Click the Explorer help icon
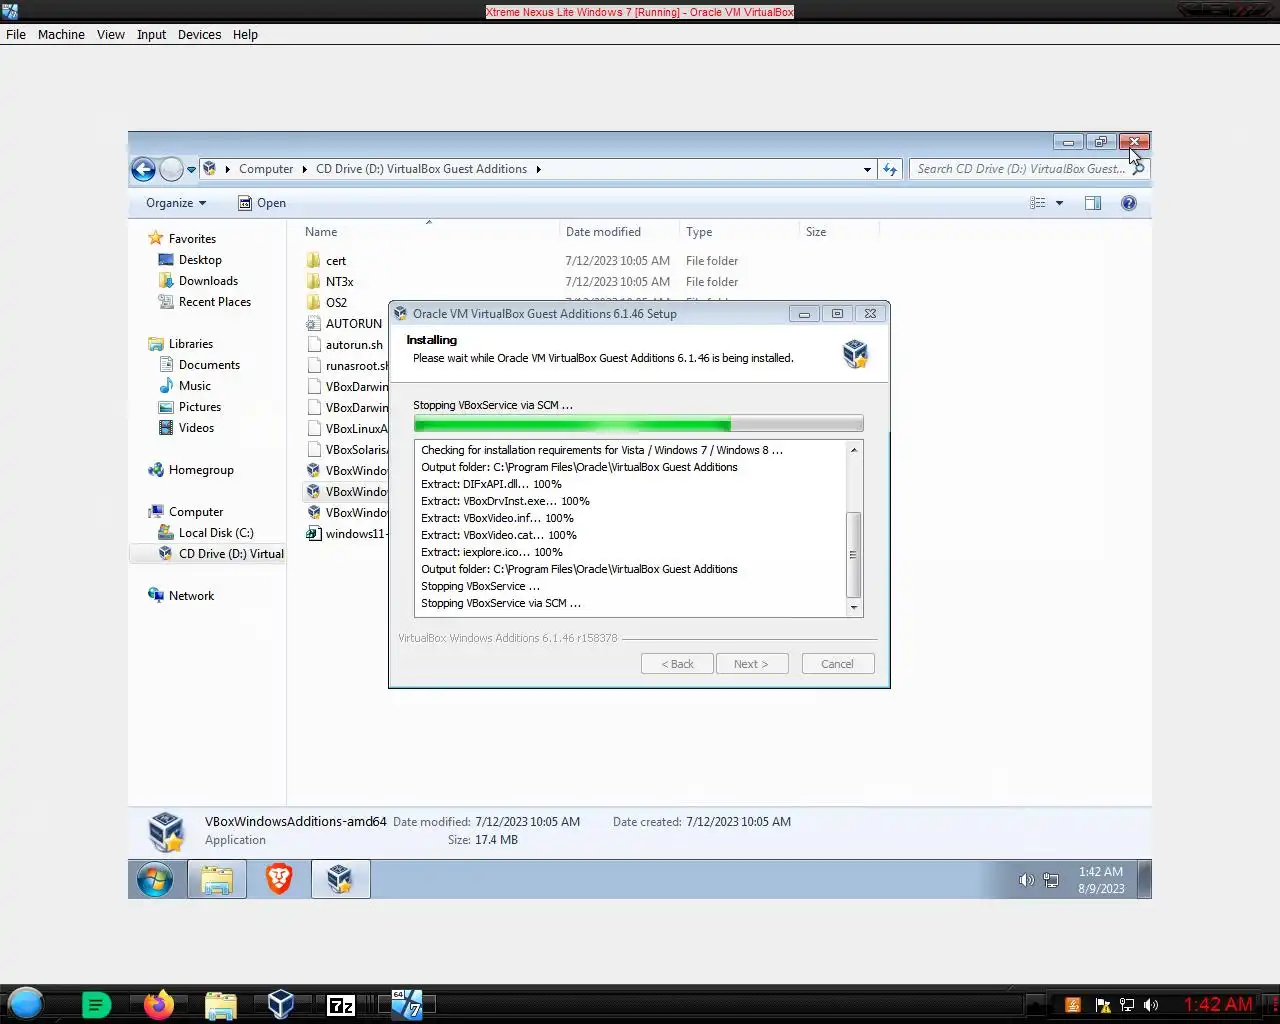Screen dimensions: 1280x1024 pos(1129,203)
